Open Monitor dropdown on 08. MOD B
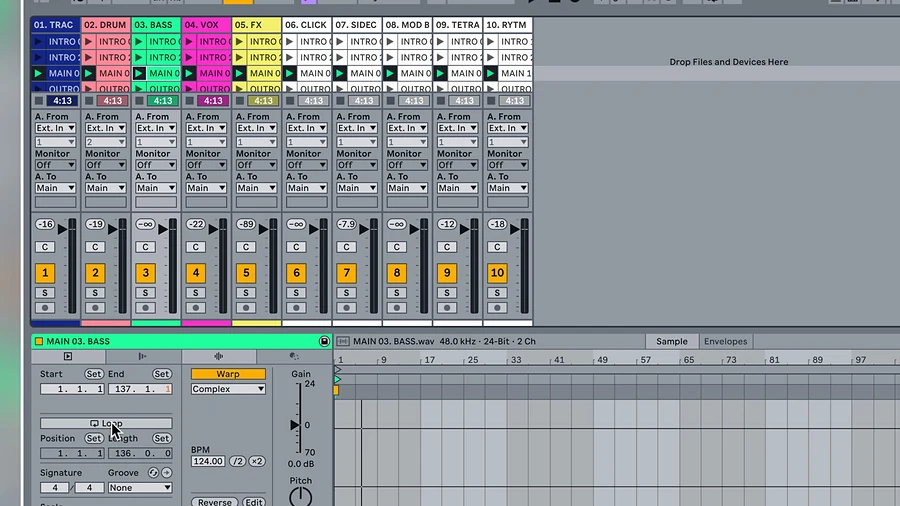 (407, 165)
